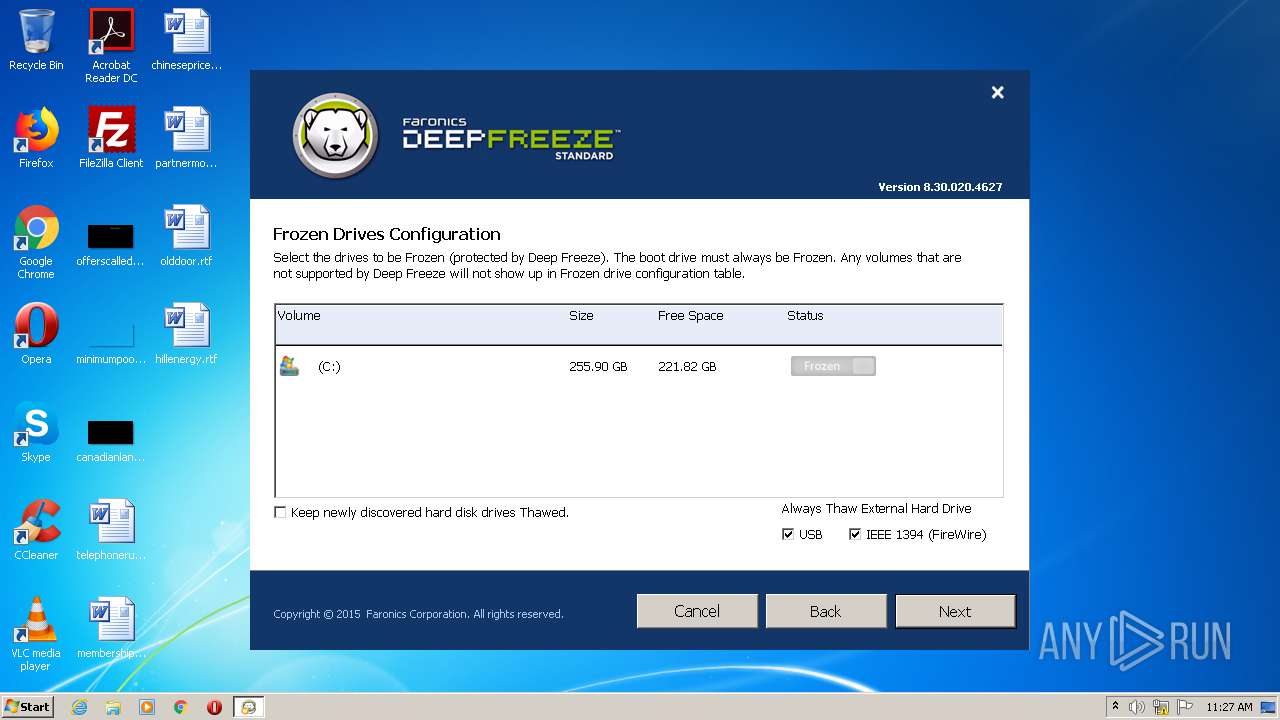The image size is (1280, 720).
Task: Open Windows Media Player taskbar icon
Action: (x=147, y=707)
